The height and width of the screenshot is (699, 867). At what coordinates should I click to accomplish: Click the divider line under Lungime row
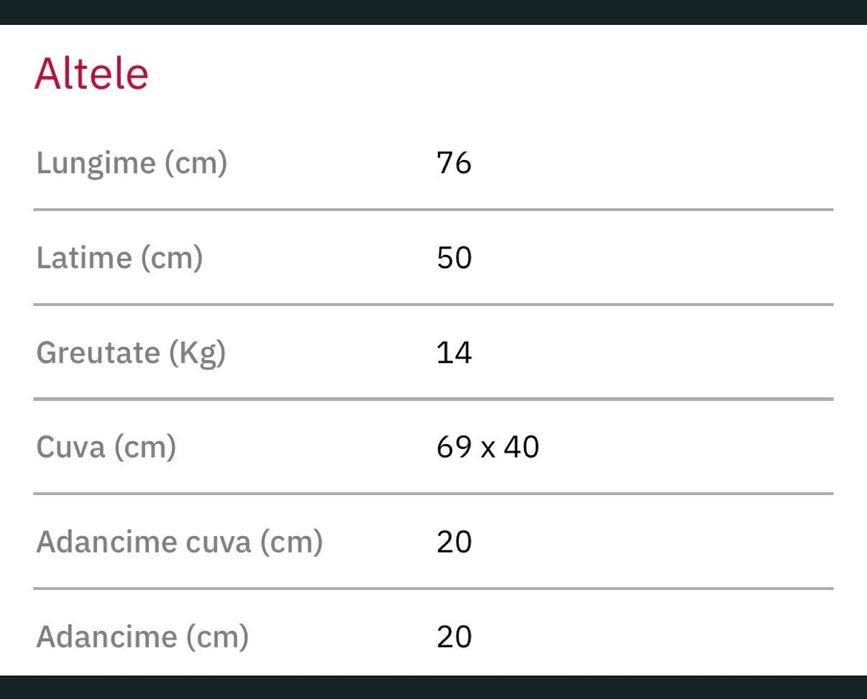[433, 210]
